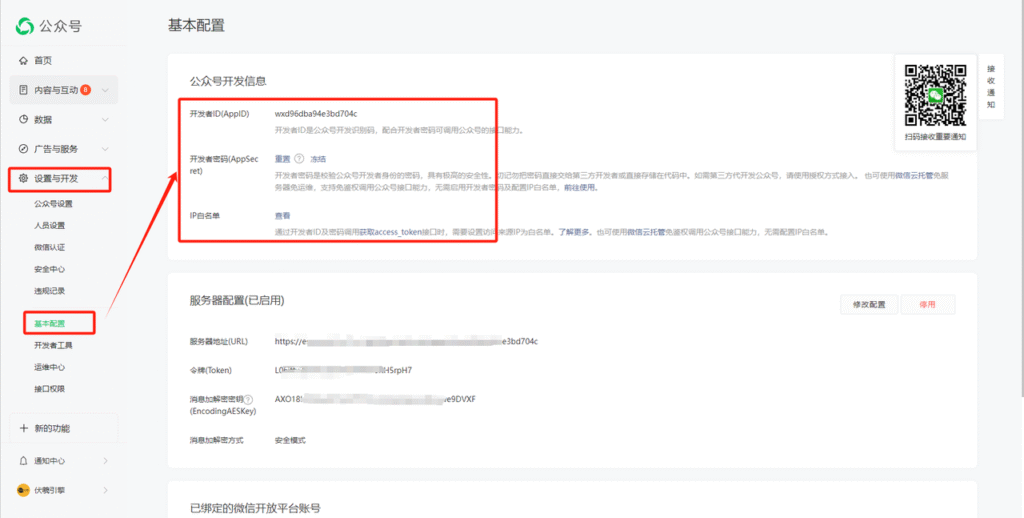
Task: Open 人员设置 in sidebar
Action: (50, 225)
